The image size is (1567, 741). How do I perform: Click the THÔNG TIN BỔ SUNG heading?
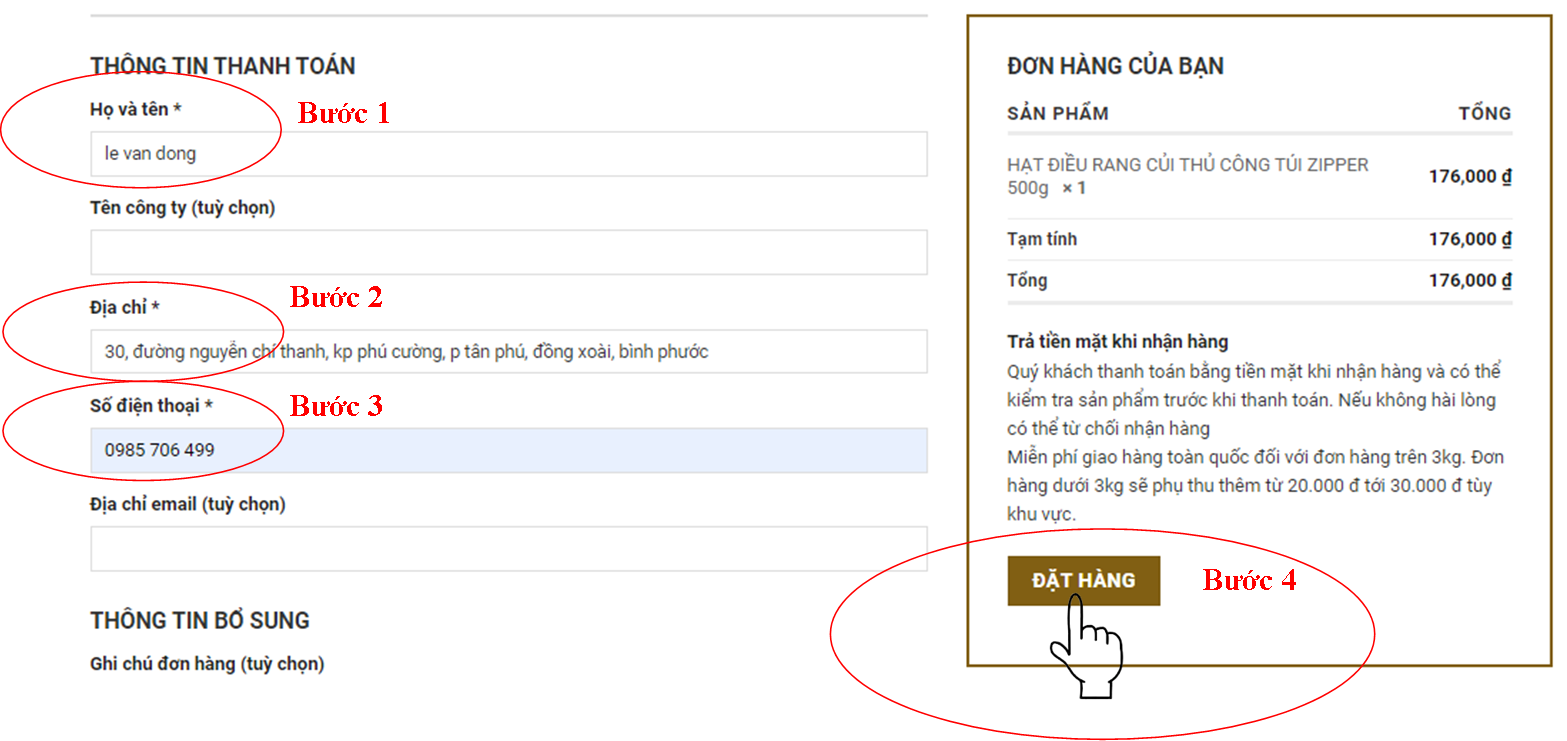pos(199,620)
